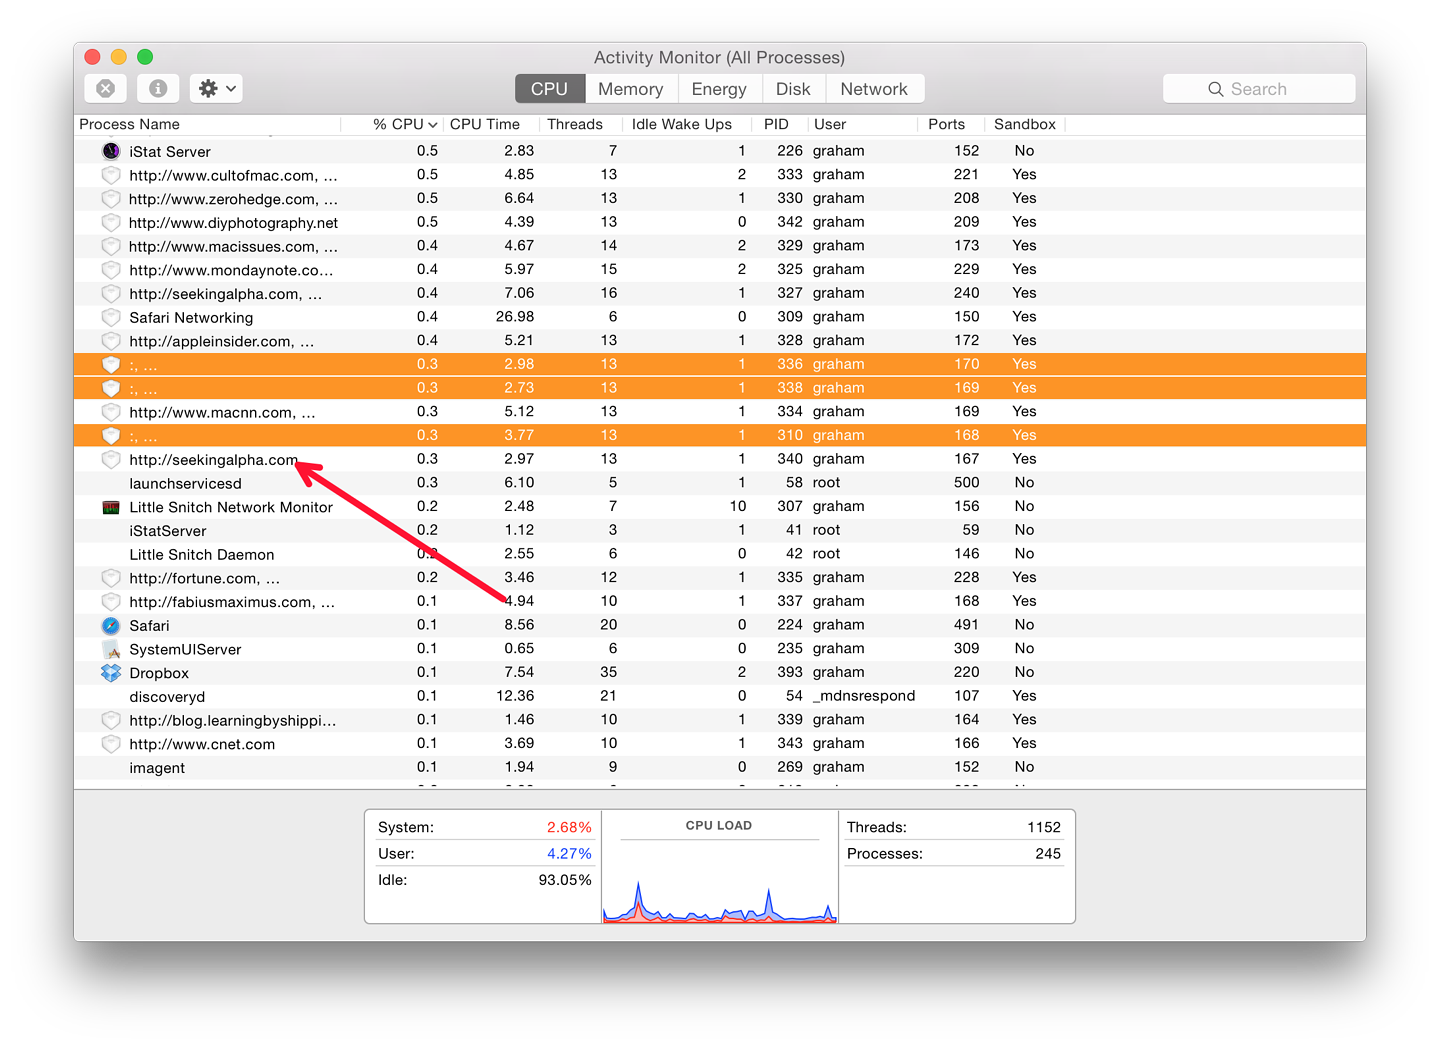Click shield icon of highlighted PID 338 row
The image size is (1440, 1047).
click(111, 388)
